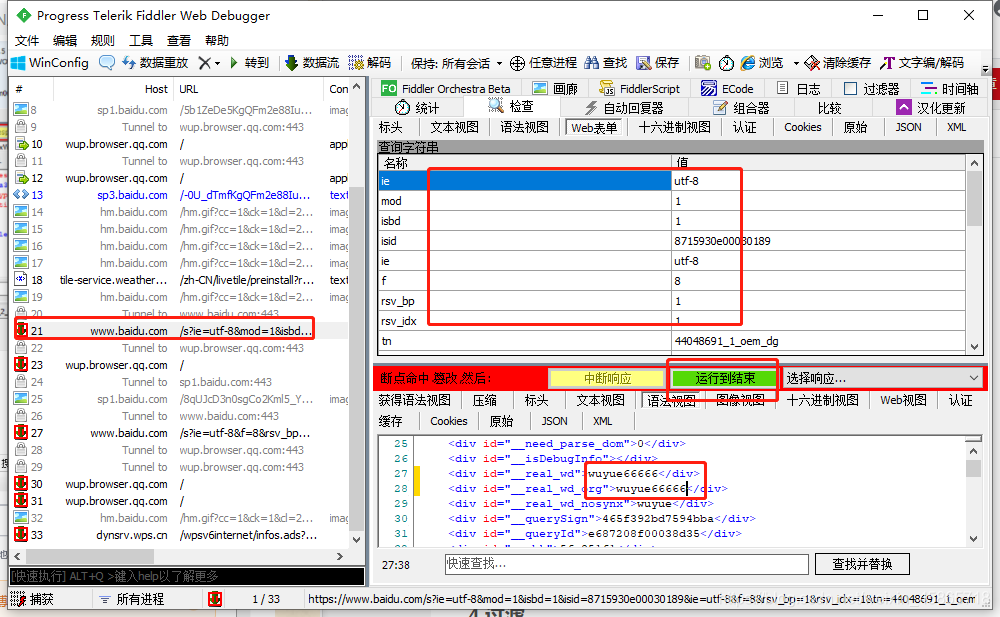Select request Web表单 tab
The image size is (1000, 617).
click(x=594, y=128)
